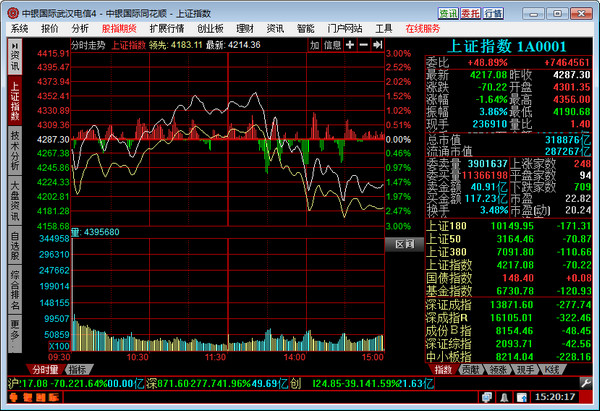Click the 加 button in chart header
The height and width of the screenshot is (411, 600).
pyautogui.click(x=315, y=45)
